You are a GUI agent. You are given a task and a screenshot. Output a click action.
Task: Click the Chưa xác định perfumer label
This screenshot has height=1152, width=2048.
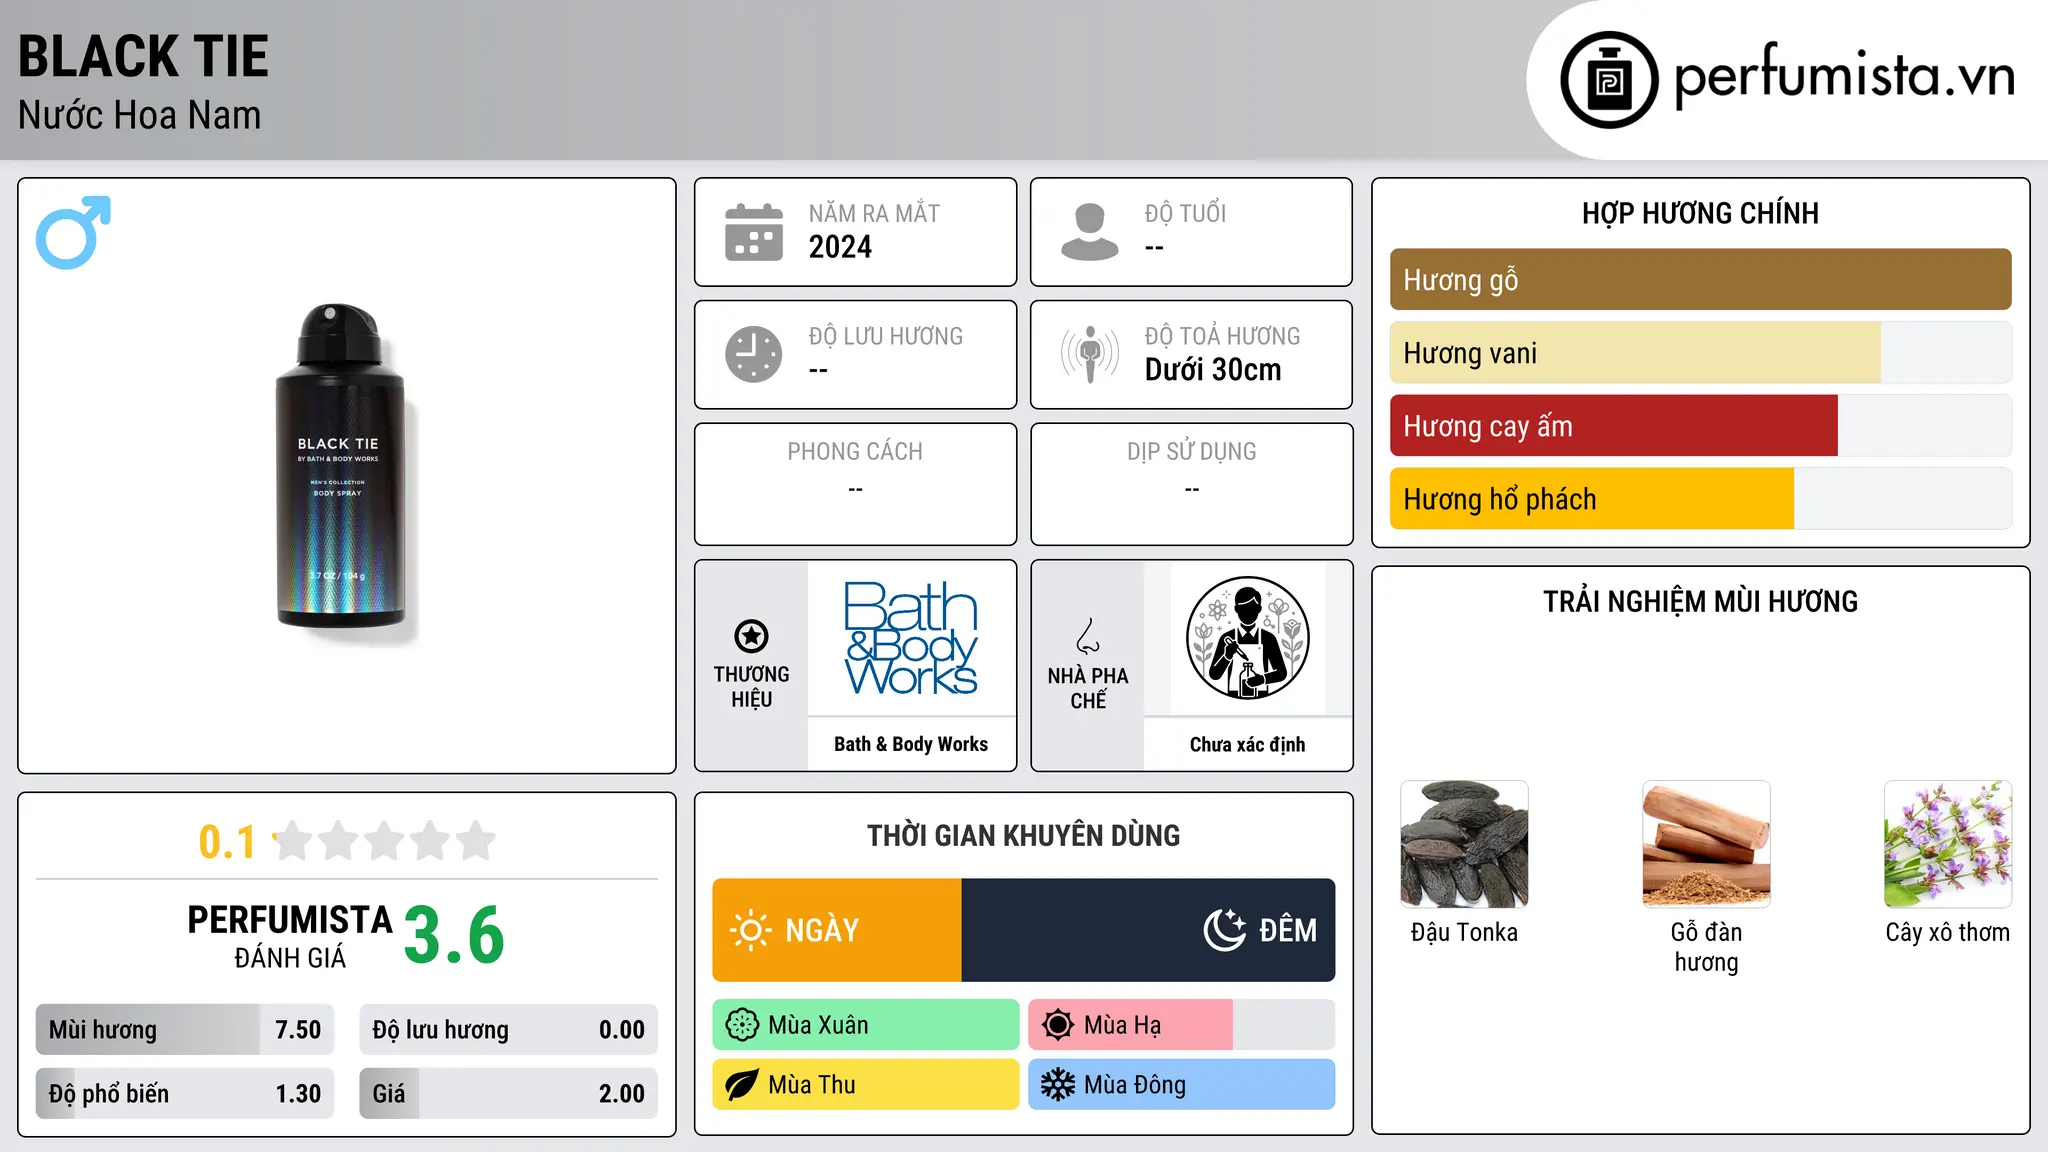[1247, 744]
